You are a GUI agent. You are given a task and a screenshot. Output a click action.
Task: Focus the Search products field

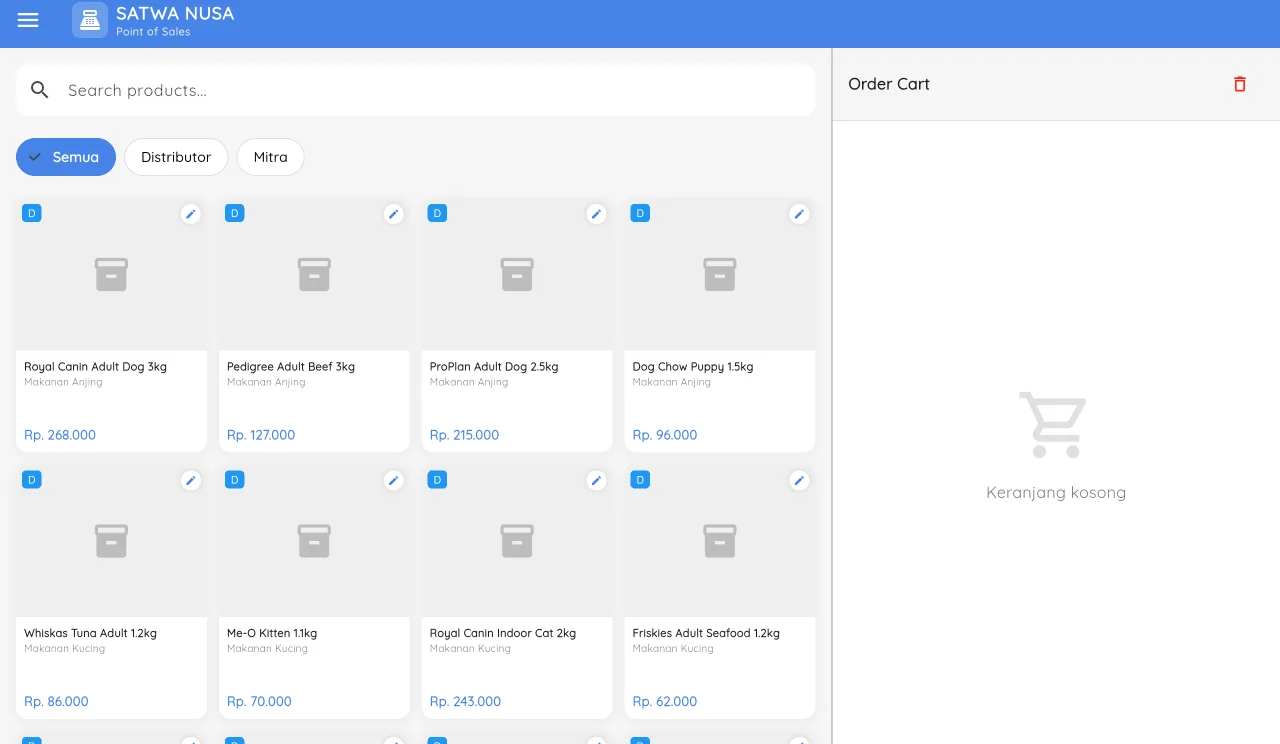click(x=416, y=90)
